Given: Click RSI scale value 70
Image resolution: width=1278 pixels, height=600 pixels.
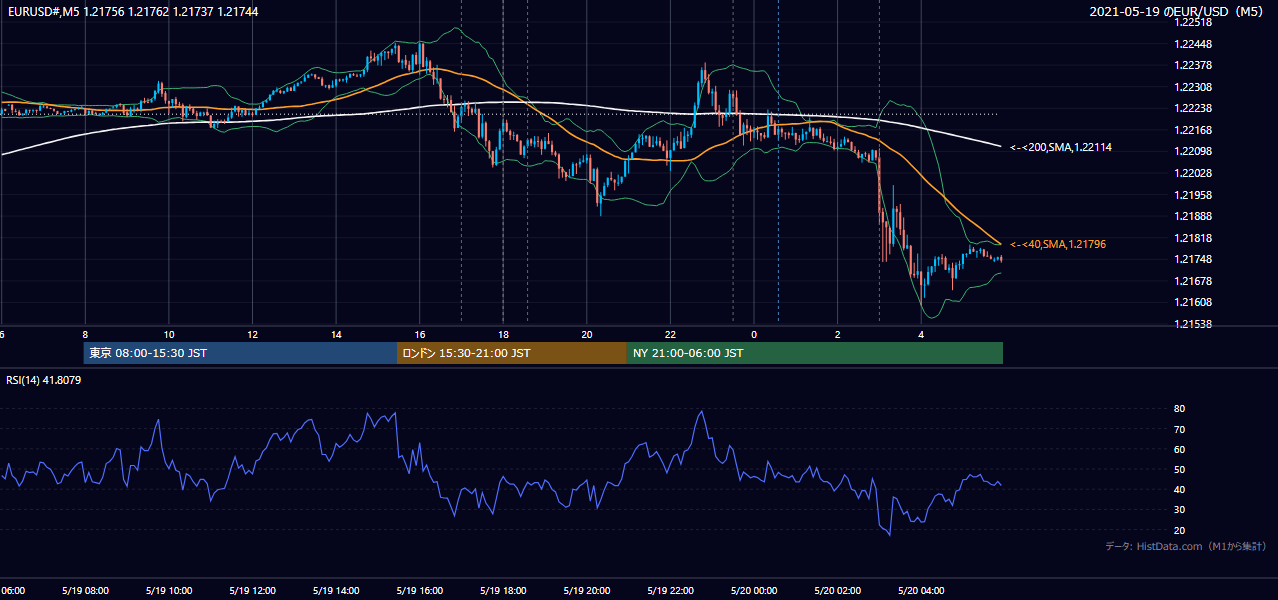Looking at the screenshot, I should [1180, 429].
